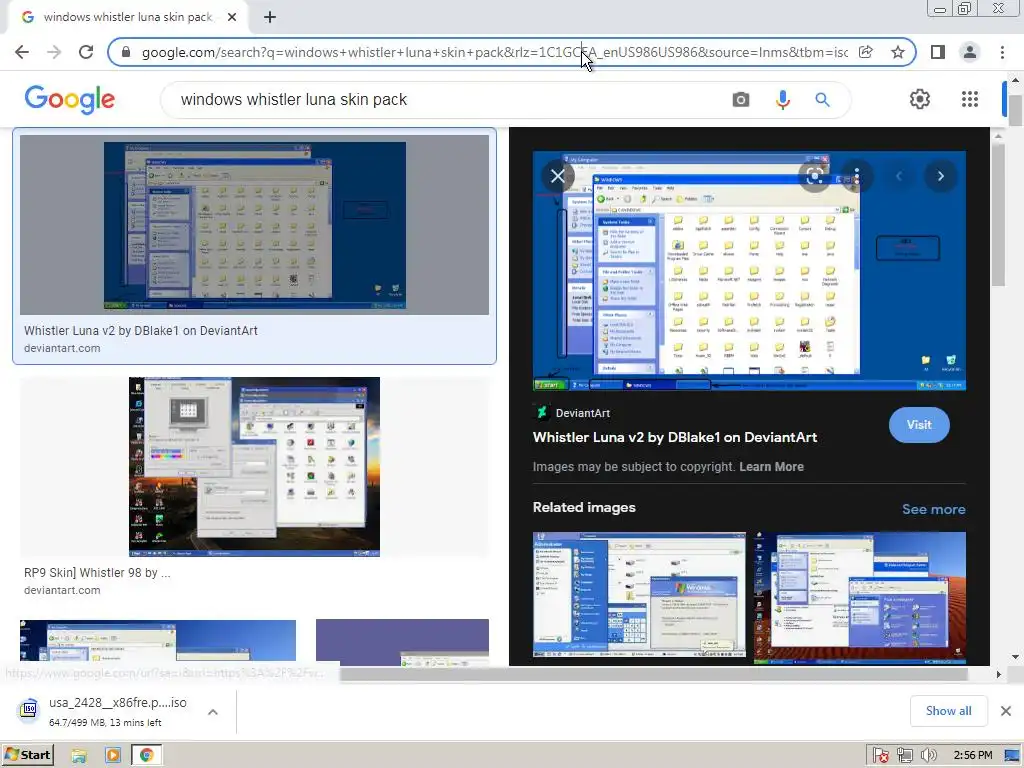This screenshot has height=768, width=1024.
Task: Launch media player from taskbar
Action: tap(113, 756)
